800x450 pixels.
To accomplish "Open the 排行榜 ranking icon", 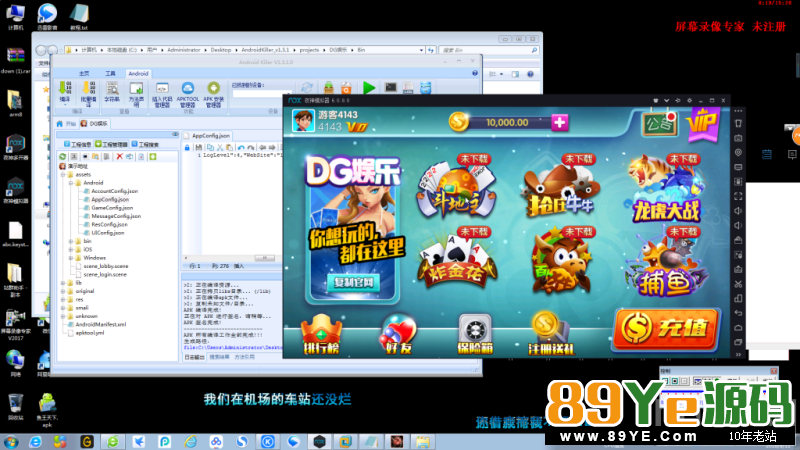I will [x=321, y=335].
